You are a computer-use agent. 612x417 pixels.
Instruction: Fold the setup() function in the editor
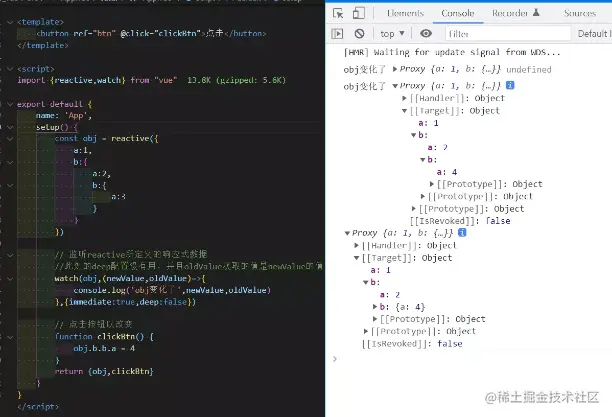(10, 127)
